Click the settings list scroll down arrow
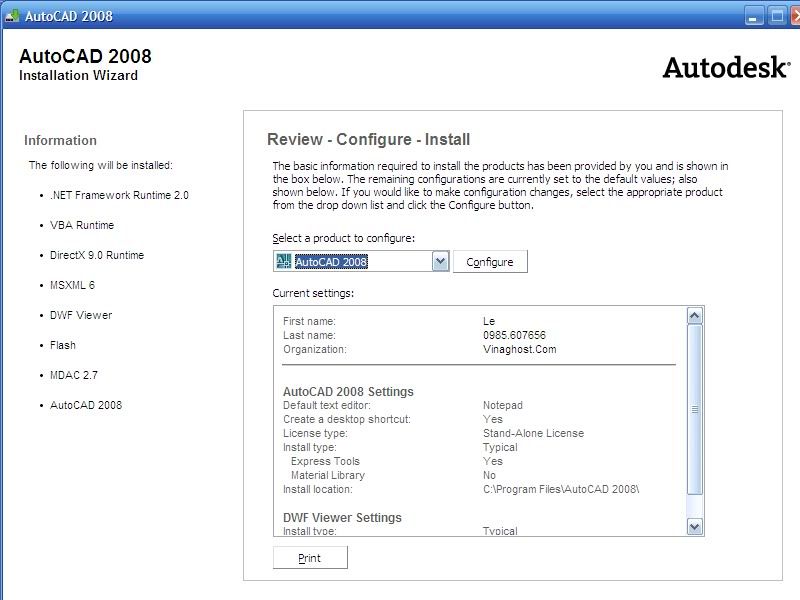Image resolution: width=800 pixels, height=600 pixels. [x=694, y=526]
